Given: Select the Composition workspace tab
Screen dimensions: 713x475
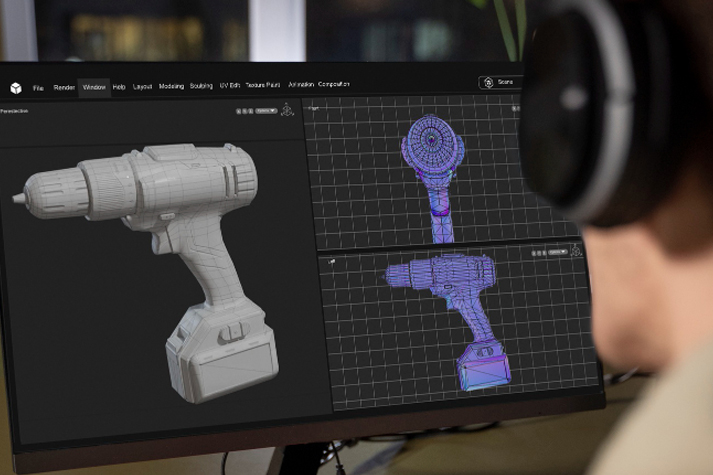Looking at the screenshot, I should click(x=334, y=84).
